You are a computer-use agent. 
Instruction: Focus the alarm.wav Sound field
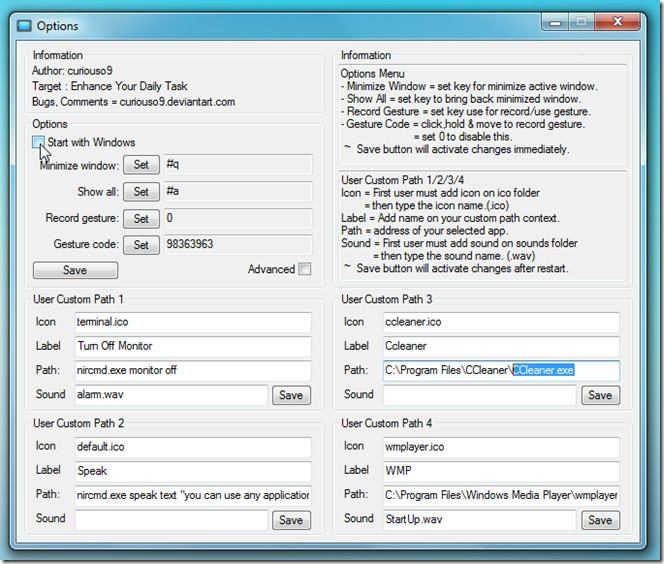pos(170,395)
